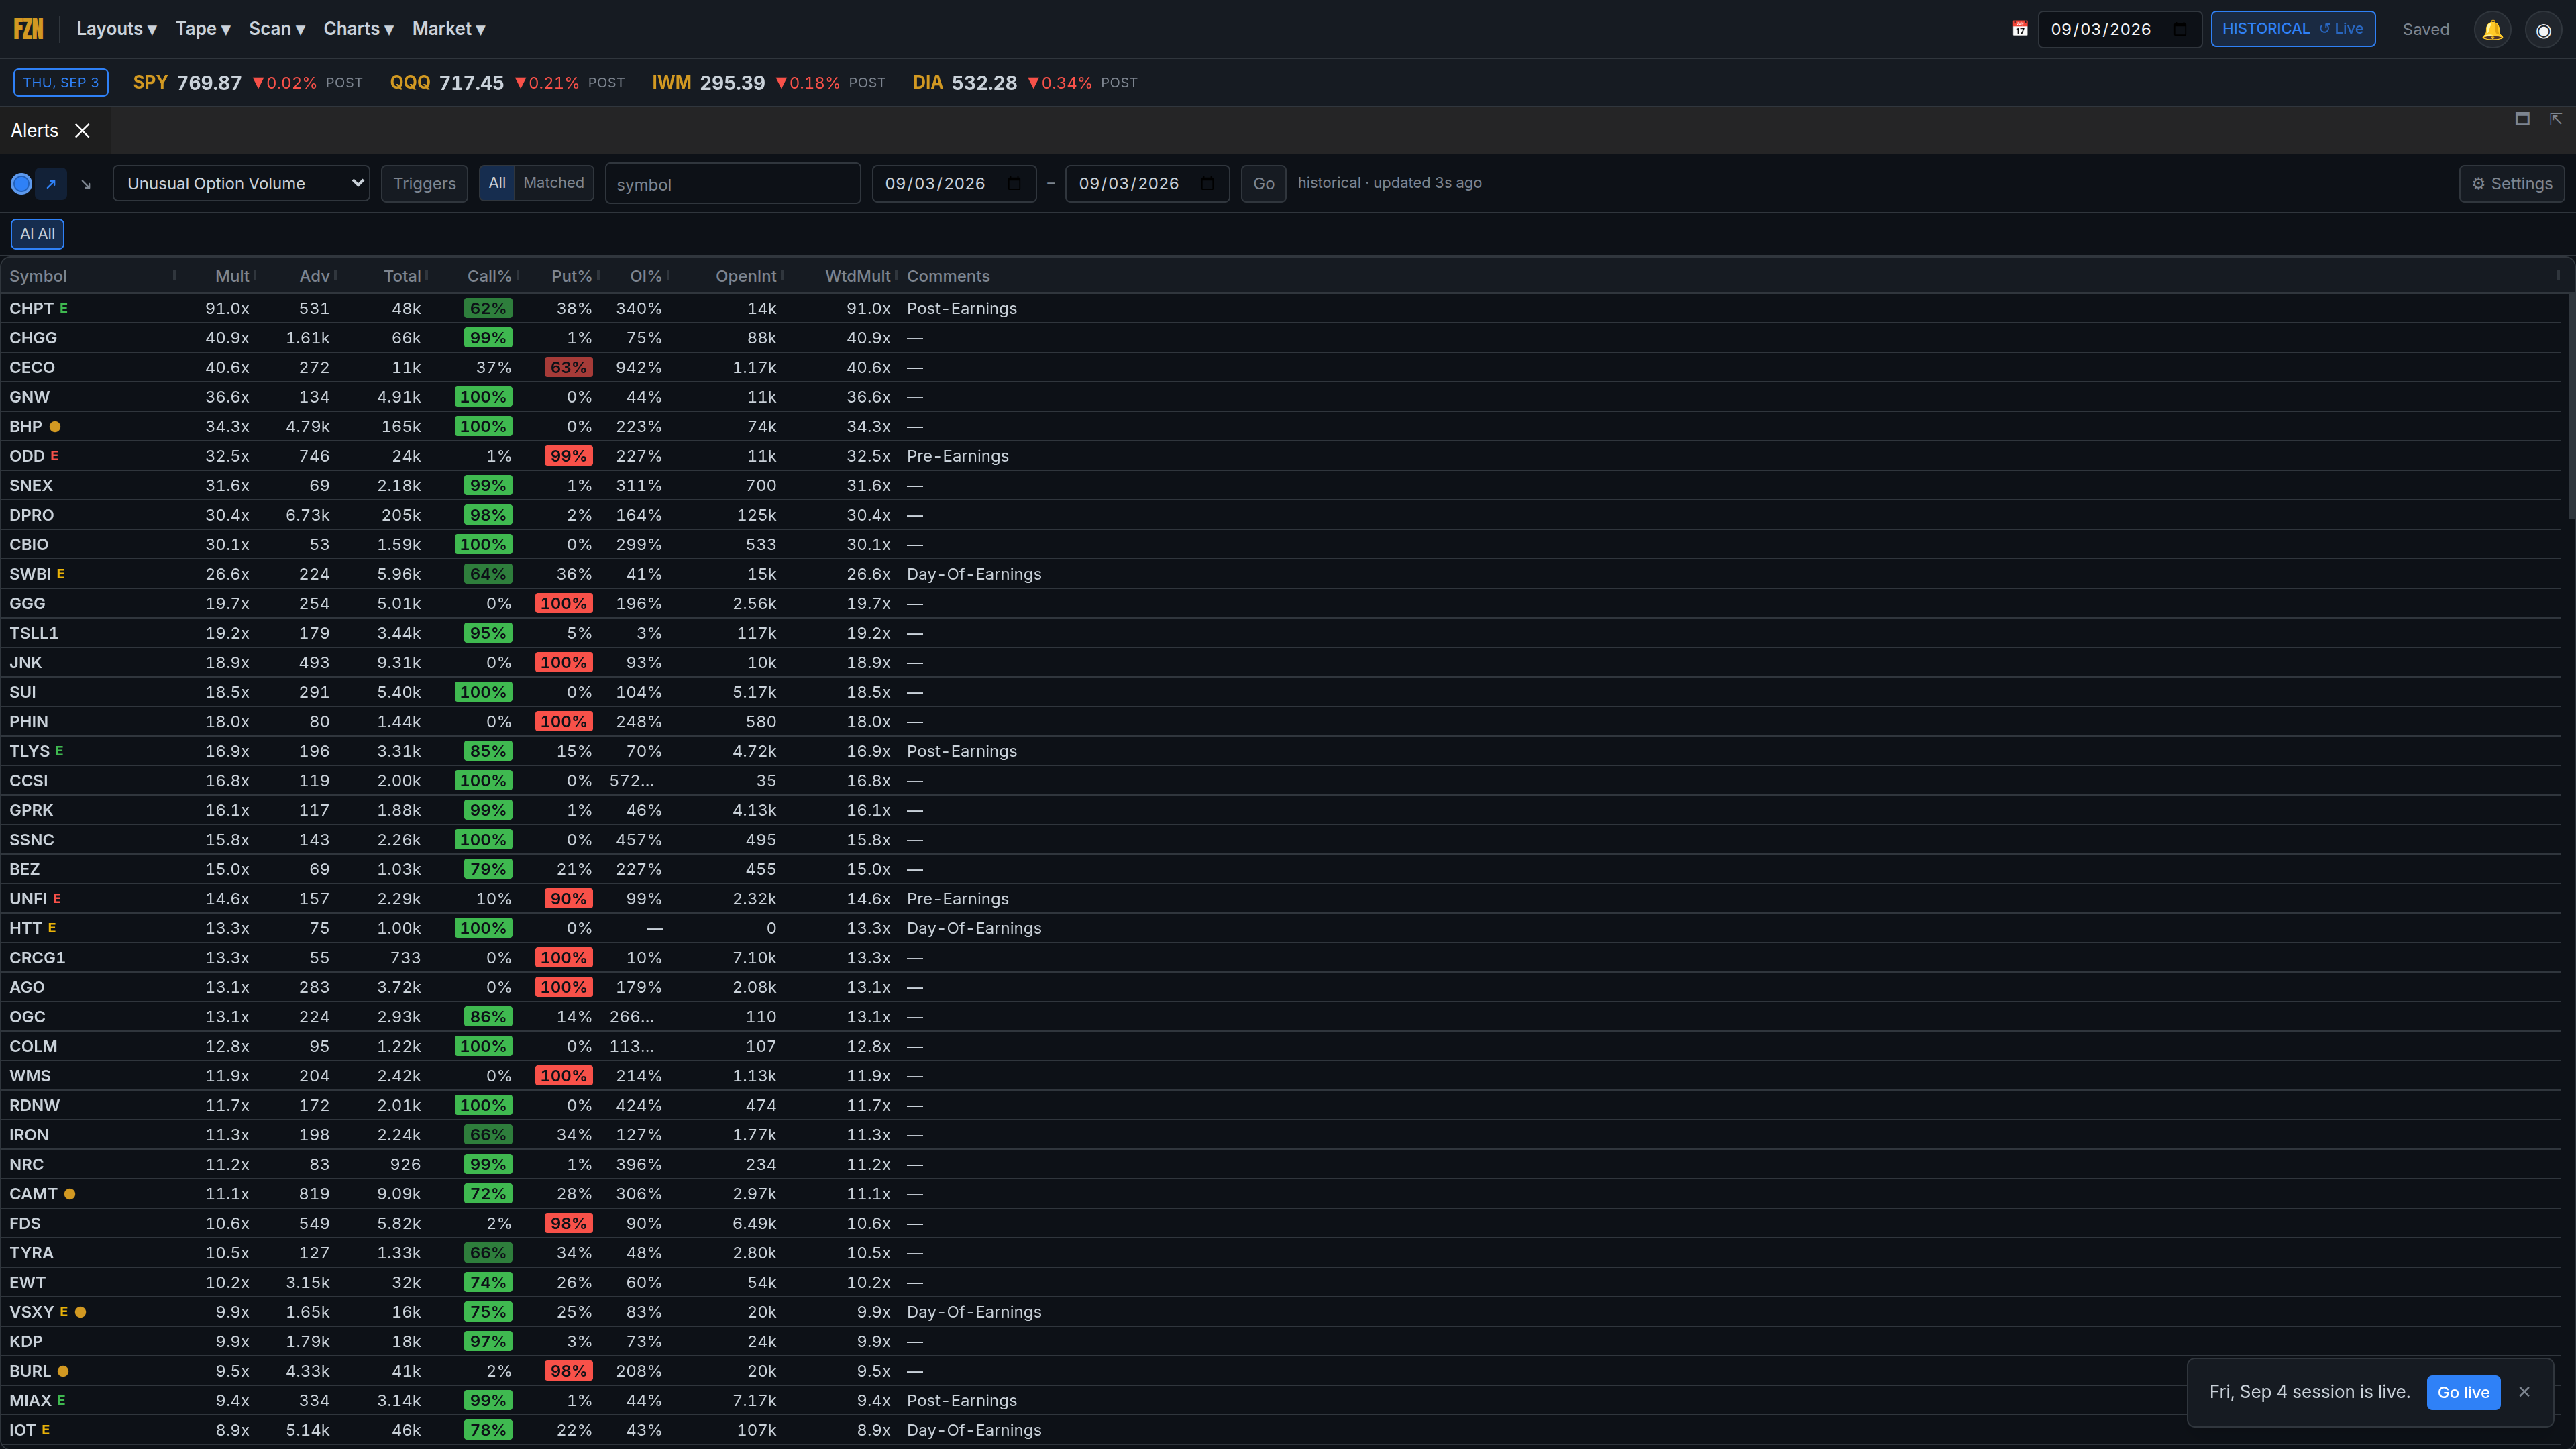Click the Saved status label
Image resolution: width=2576 pixels, height=1449 pixels.
tap(2426, 29)
